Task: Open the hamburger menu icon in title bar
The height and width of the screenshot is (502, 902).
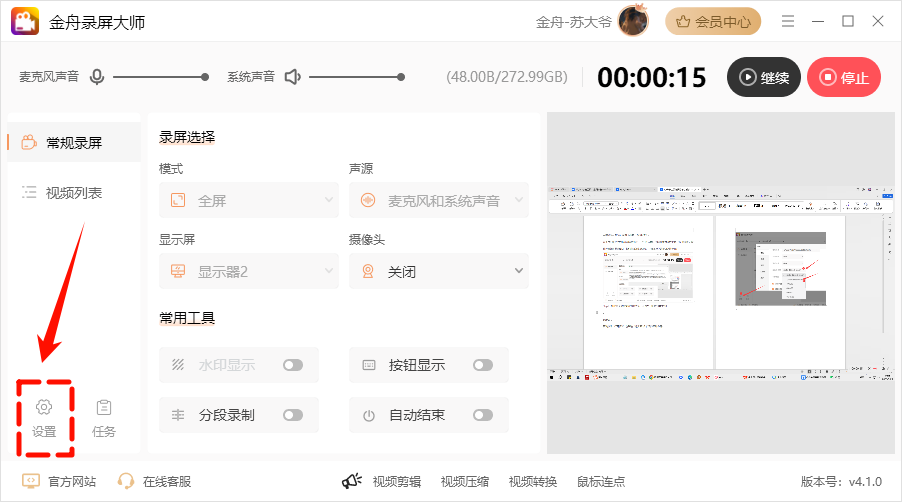Action: click(x=788, y=21)
